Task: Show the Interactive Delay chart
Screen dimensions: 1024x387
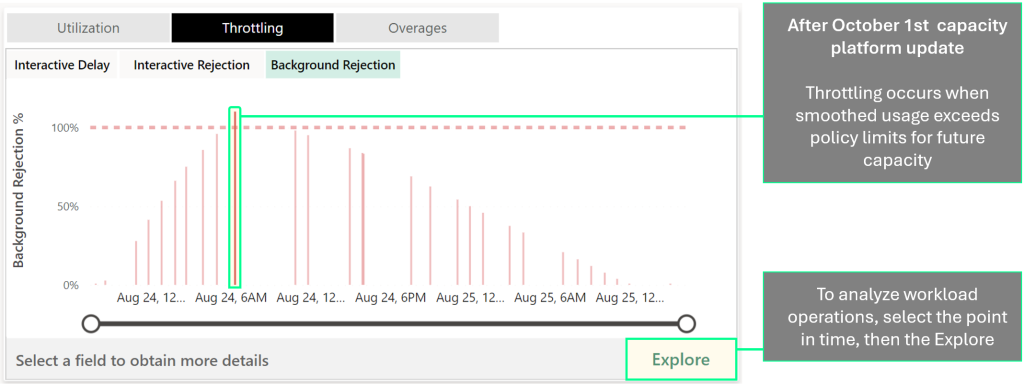Action: tap(62, 65)
